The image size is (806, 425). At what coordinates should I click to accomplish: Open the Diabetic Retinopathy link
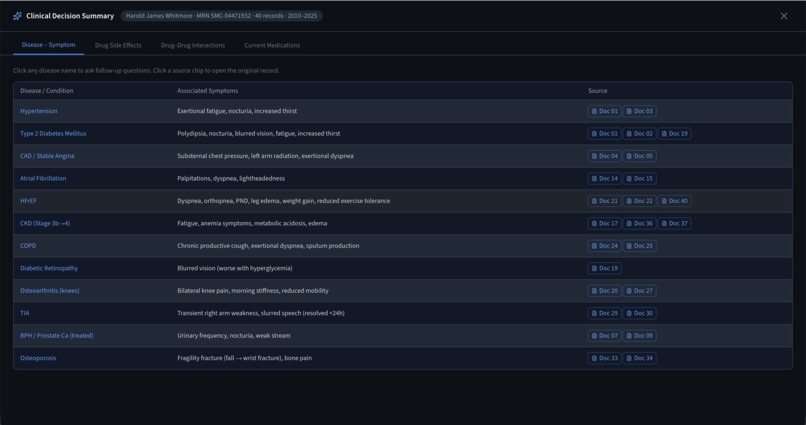(x=49, y=268)
